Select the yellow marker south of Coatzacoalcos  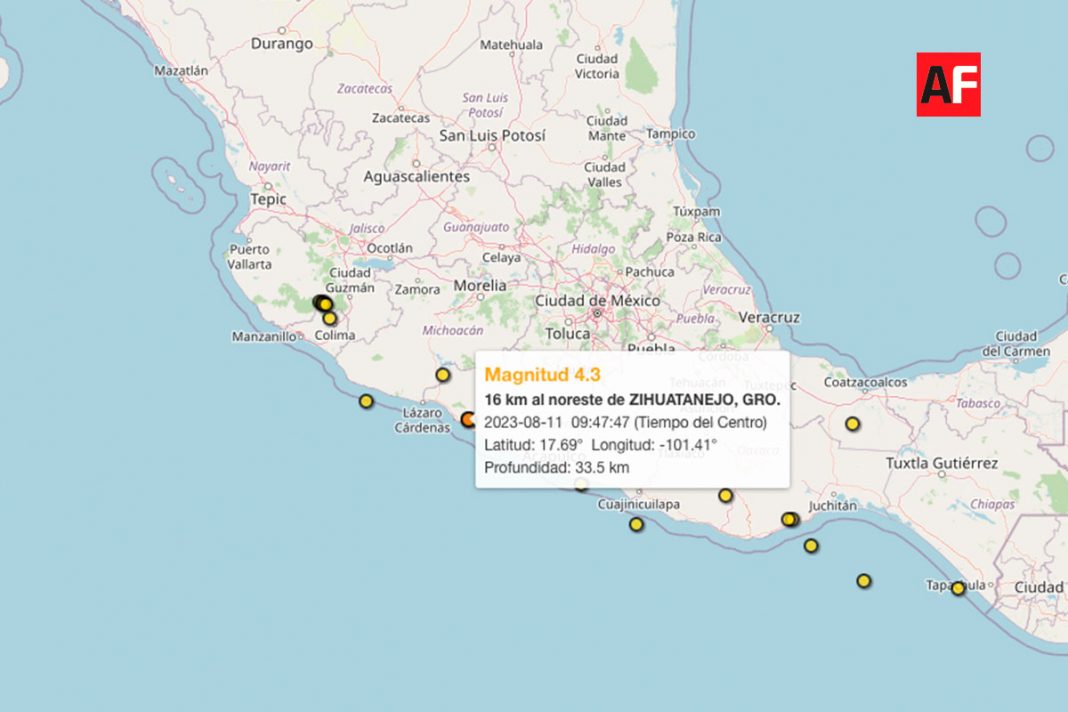tap(852, 424)
